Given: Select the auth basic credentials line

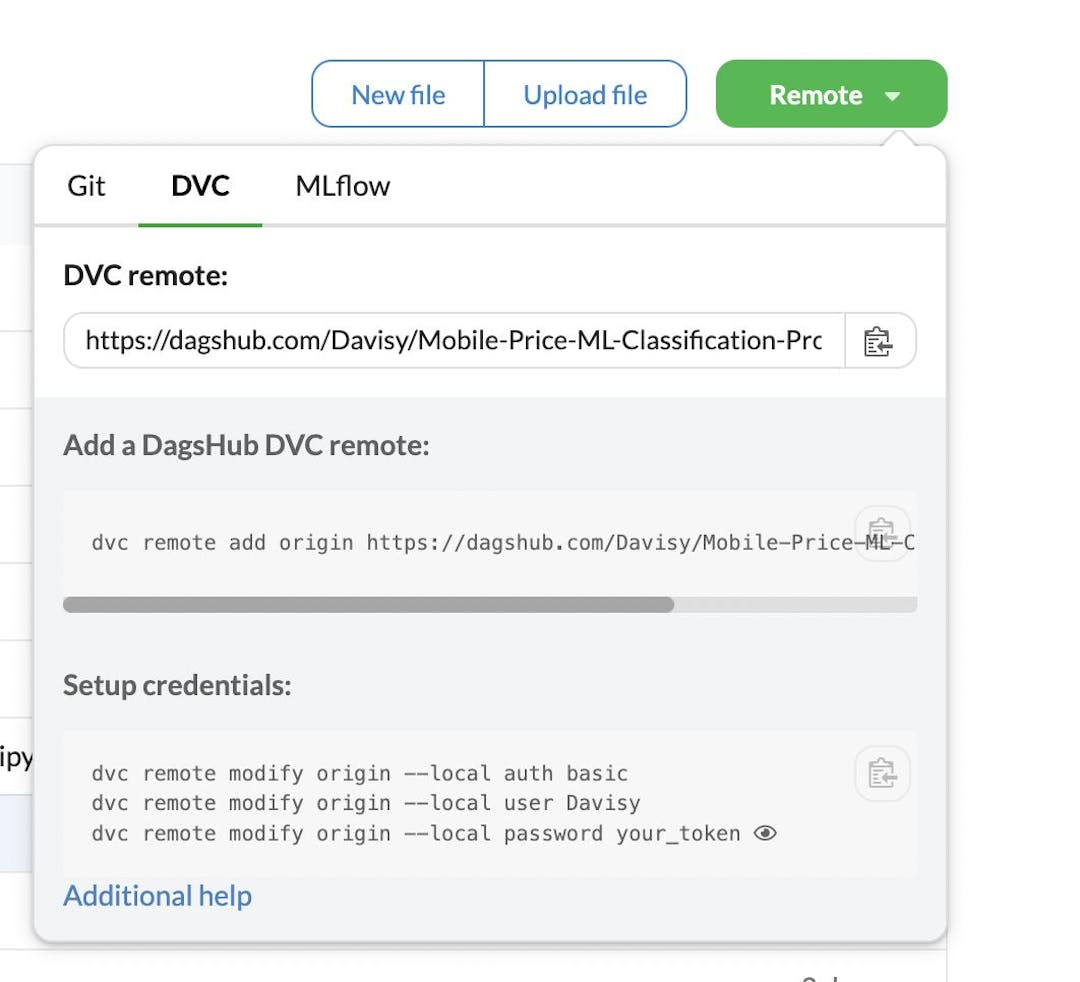Looking at the screenshot, I should point(360,773).
